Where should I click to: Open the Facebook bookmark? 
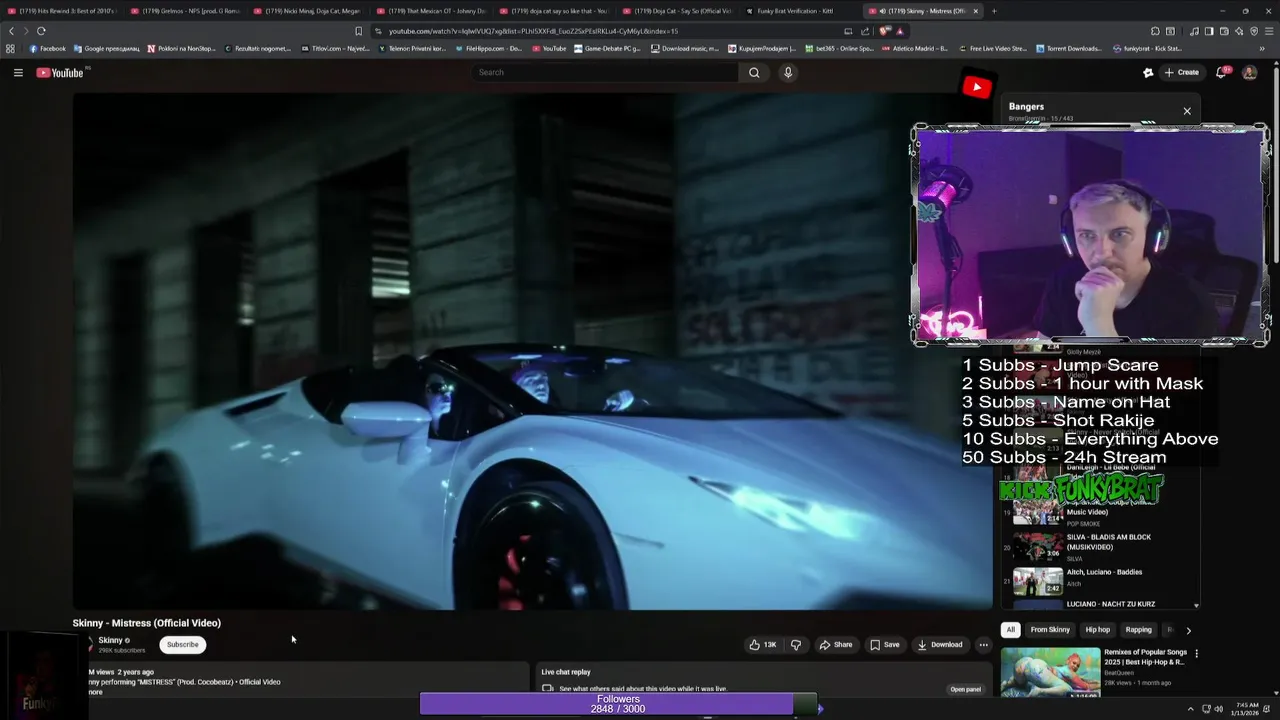(47, 48)
